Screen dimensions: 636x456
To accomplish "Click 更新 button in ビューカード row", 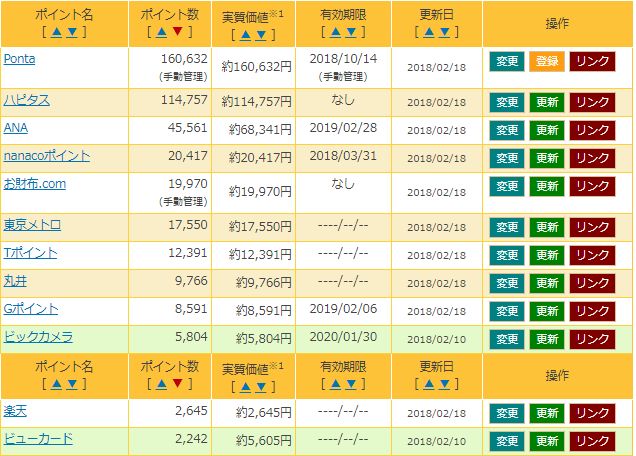I will [x=547, y=441].
